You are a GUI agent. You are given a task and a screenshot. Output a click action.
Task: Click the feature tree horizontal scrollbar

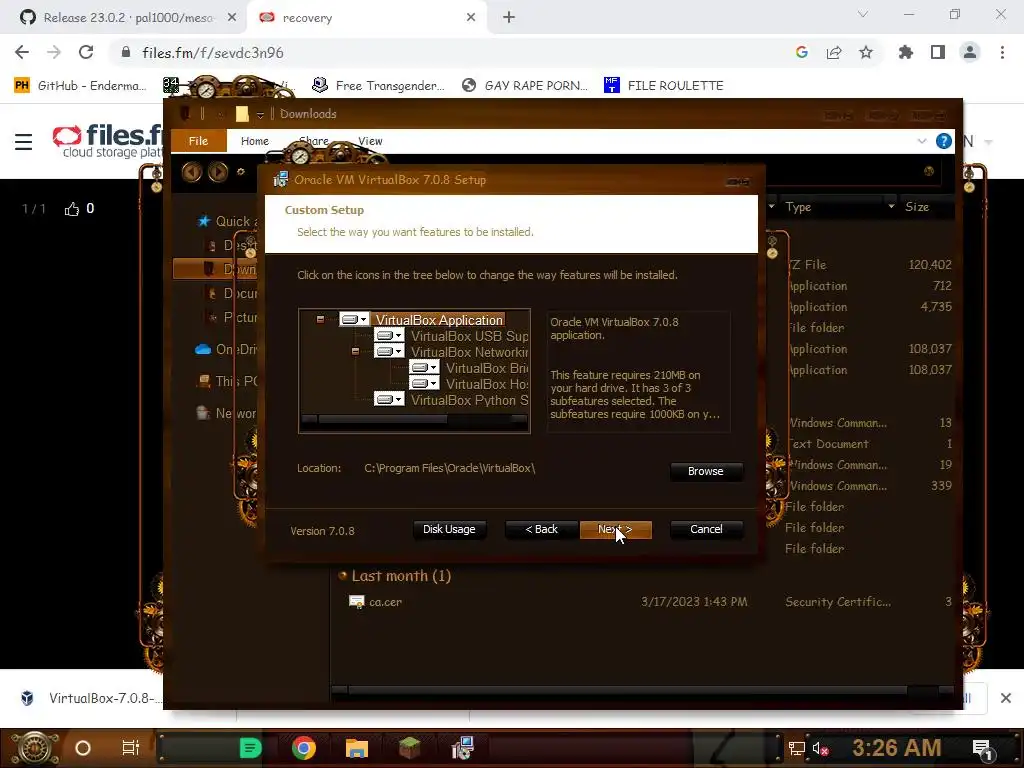click(414, 419)
